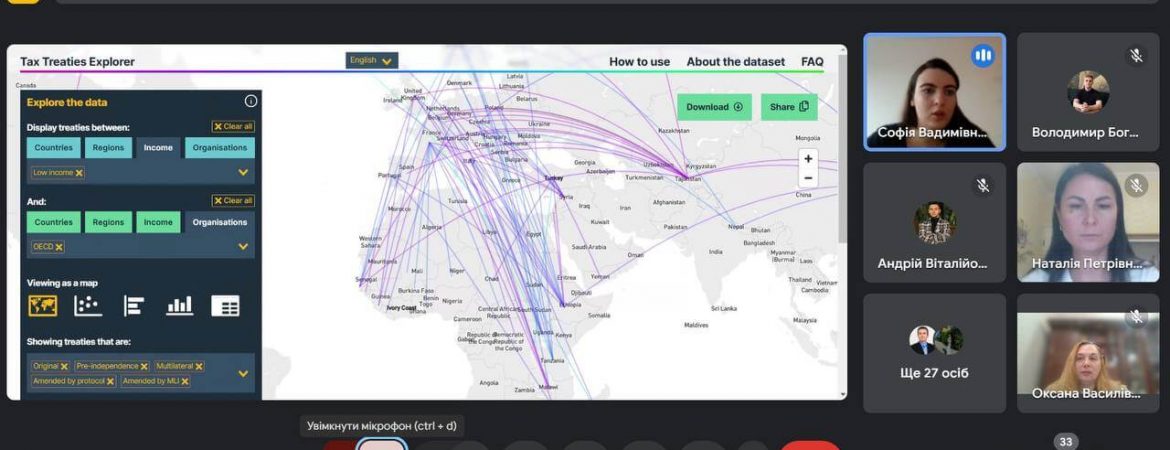1170x450 pixels.
Task: Zoom in on the map with plus
Action: (x=808, y=158)
